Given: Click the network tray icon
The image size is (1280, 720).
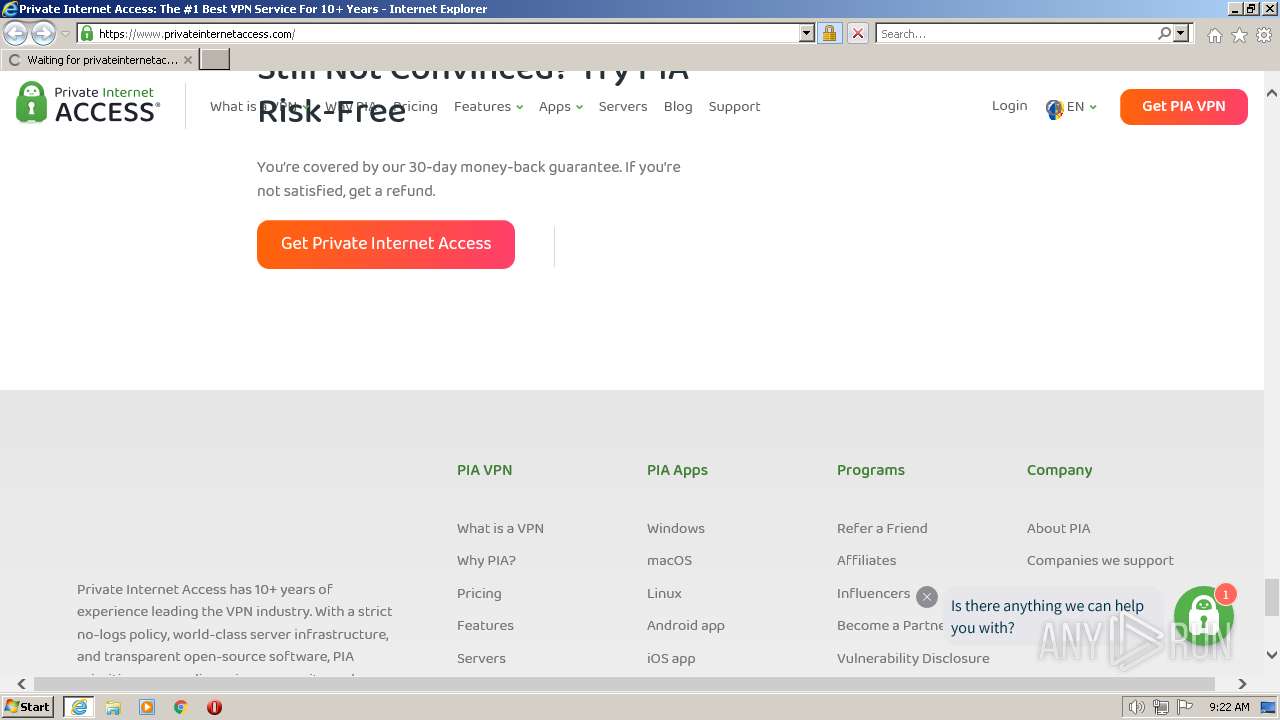Looking at the screenshot, I should point(1160,707).
